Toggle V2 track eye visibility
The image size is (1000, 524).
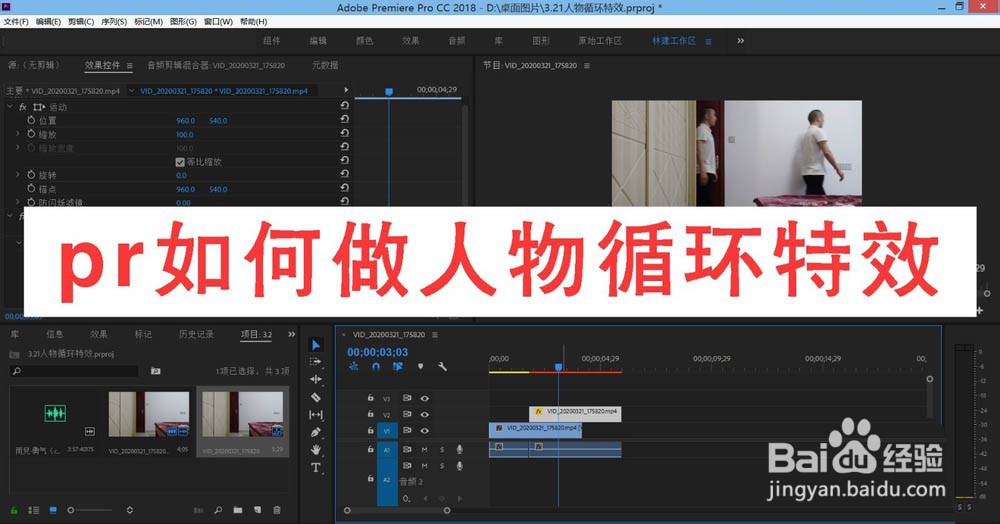pyautogui.click(x=425, y=414)
